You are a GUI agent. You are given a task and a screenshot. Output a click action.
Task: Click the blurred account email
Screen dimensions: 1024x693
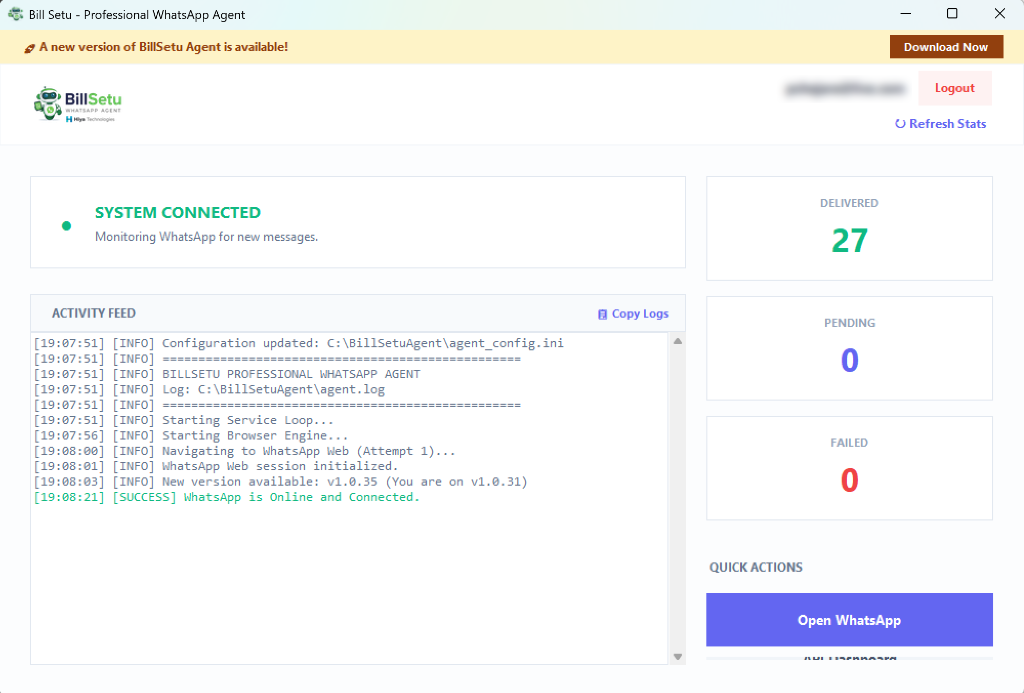point(845,88)
